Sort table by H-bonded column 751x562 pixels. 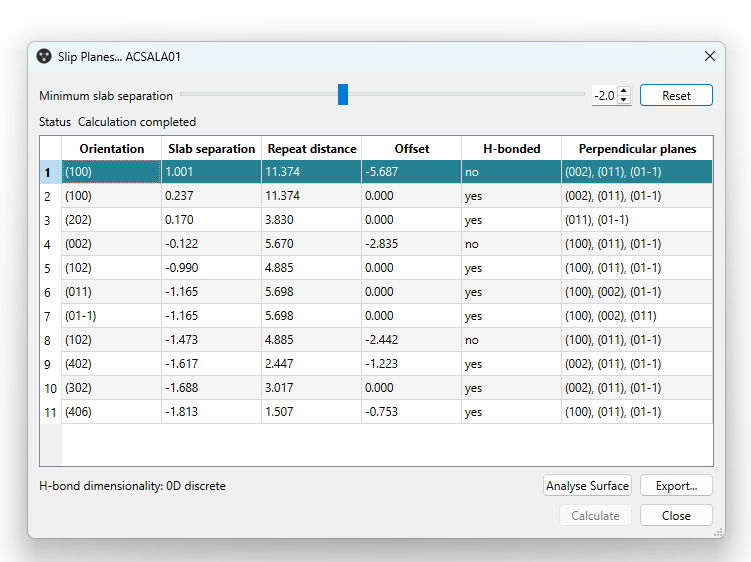coord(511,149)
